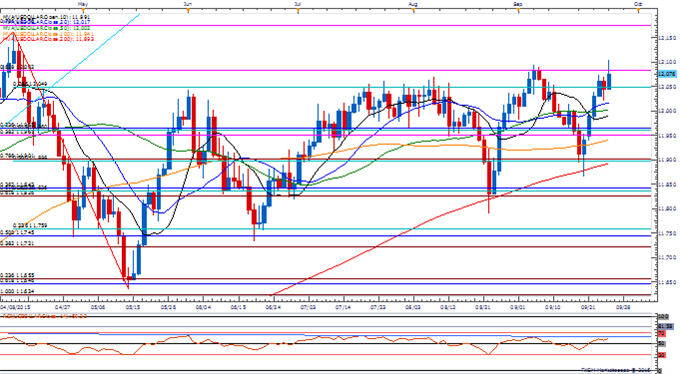Select the 11,950 price axis label

667,135
